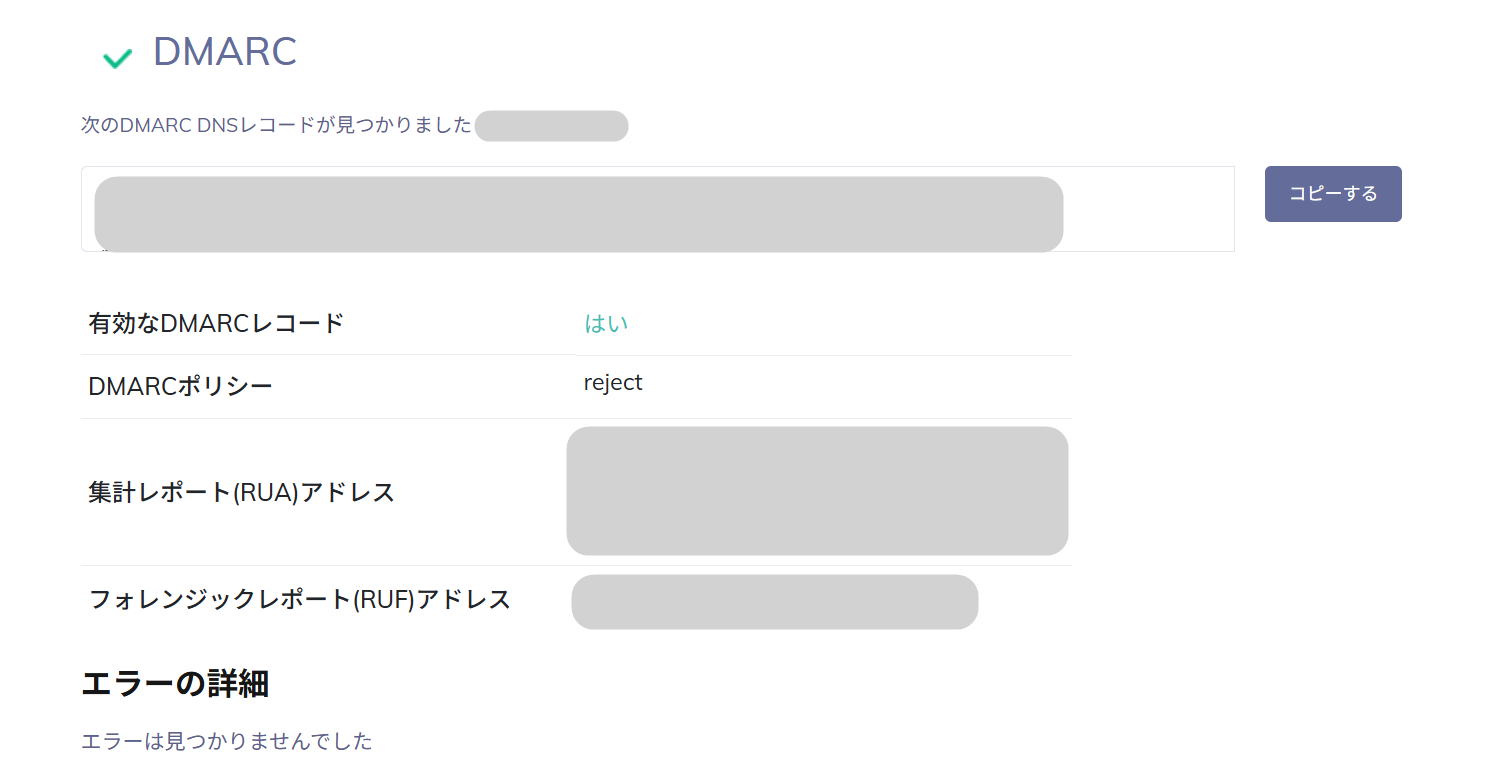Viewport: 1489px width, 782px height.
Task: Click the コピーする button
Action: tap(1332, 194)
